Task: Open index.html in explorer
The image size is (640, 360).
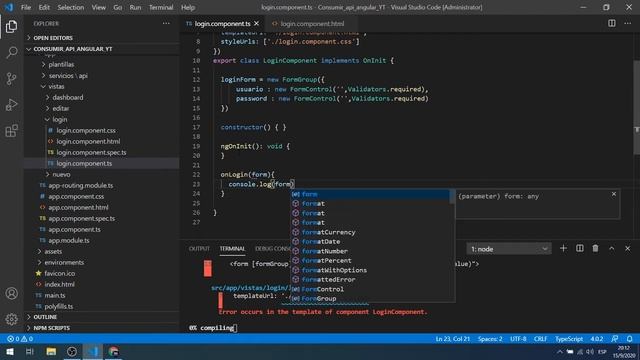Action: (x=59, y=284)
